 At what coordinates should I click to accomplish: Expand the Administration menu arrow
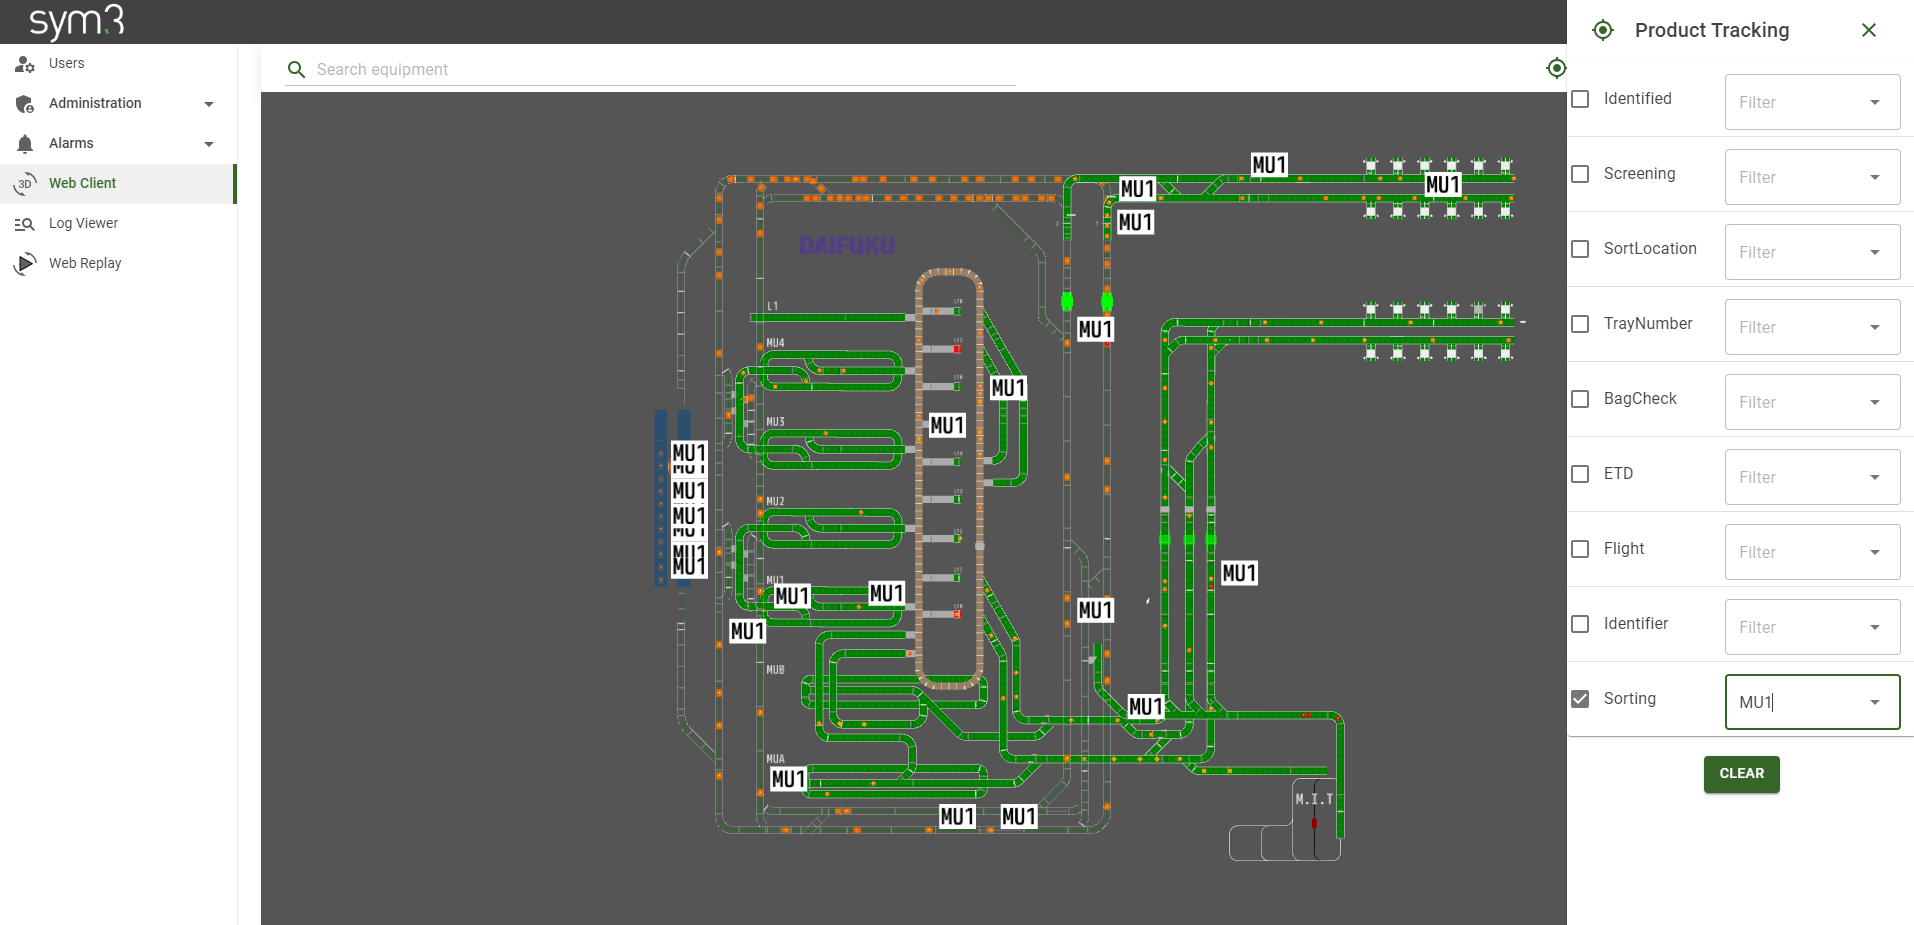209,104
